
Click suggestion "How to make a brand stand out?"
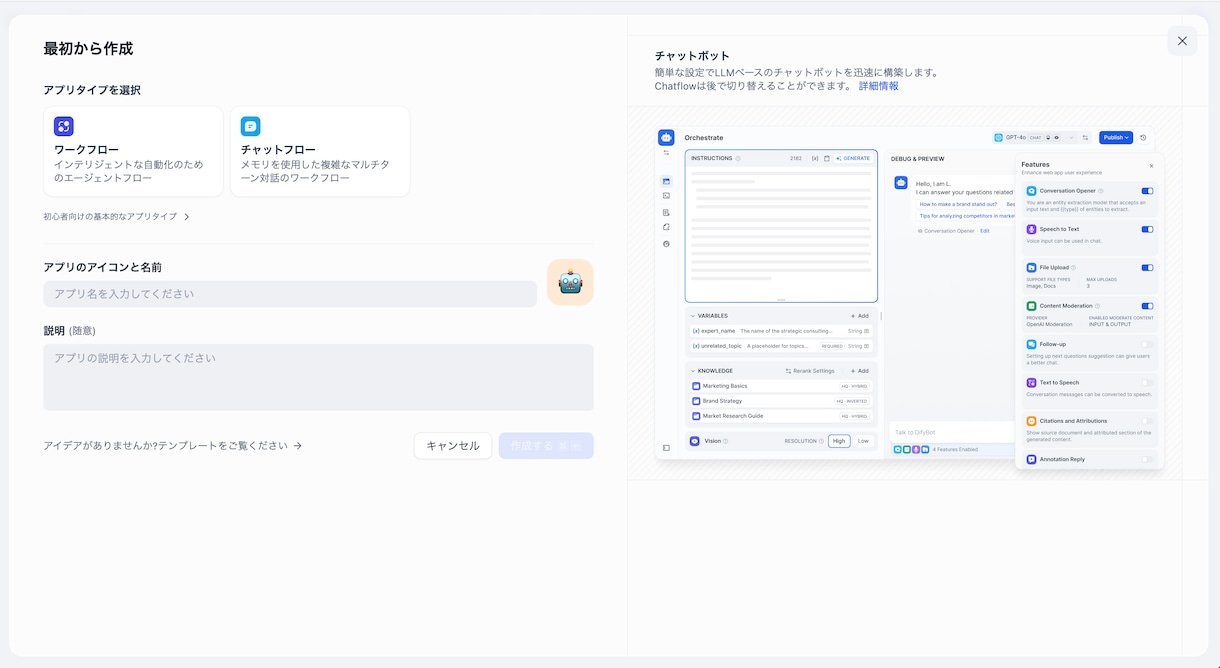point(957,204)
